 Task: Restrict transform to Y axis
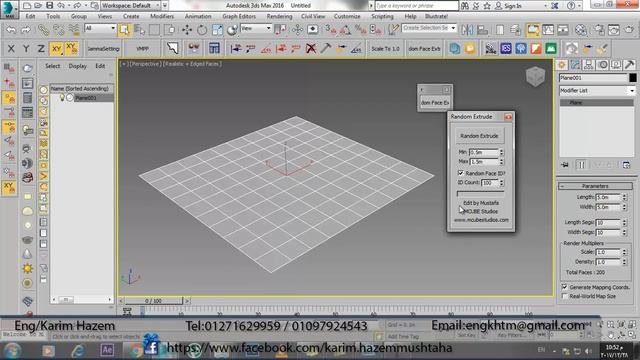click(x=26, y=49)
